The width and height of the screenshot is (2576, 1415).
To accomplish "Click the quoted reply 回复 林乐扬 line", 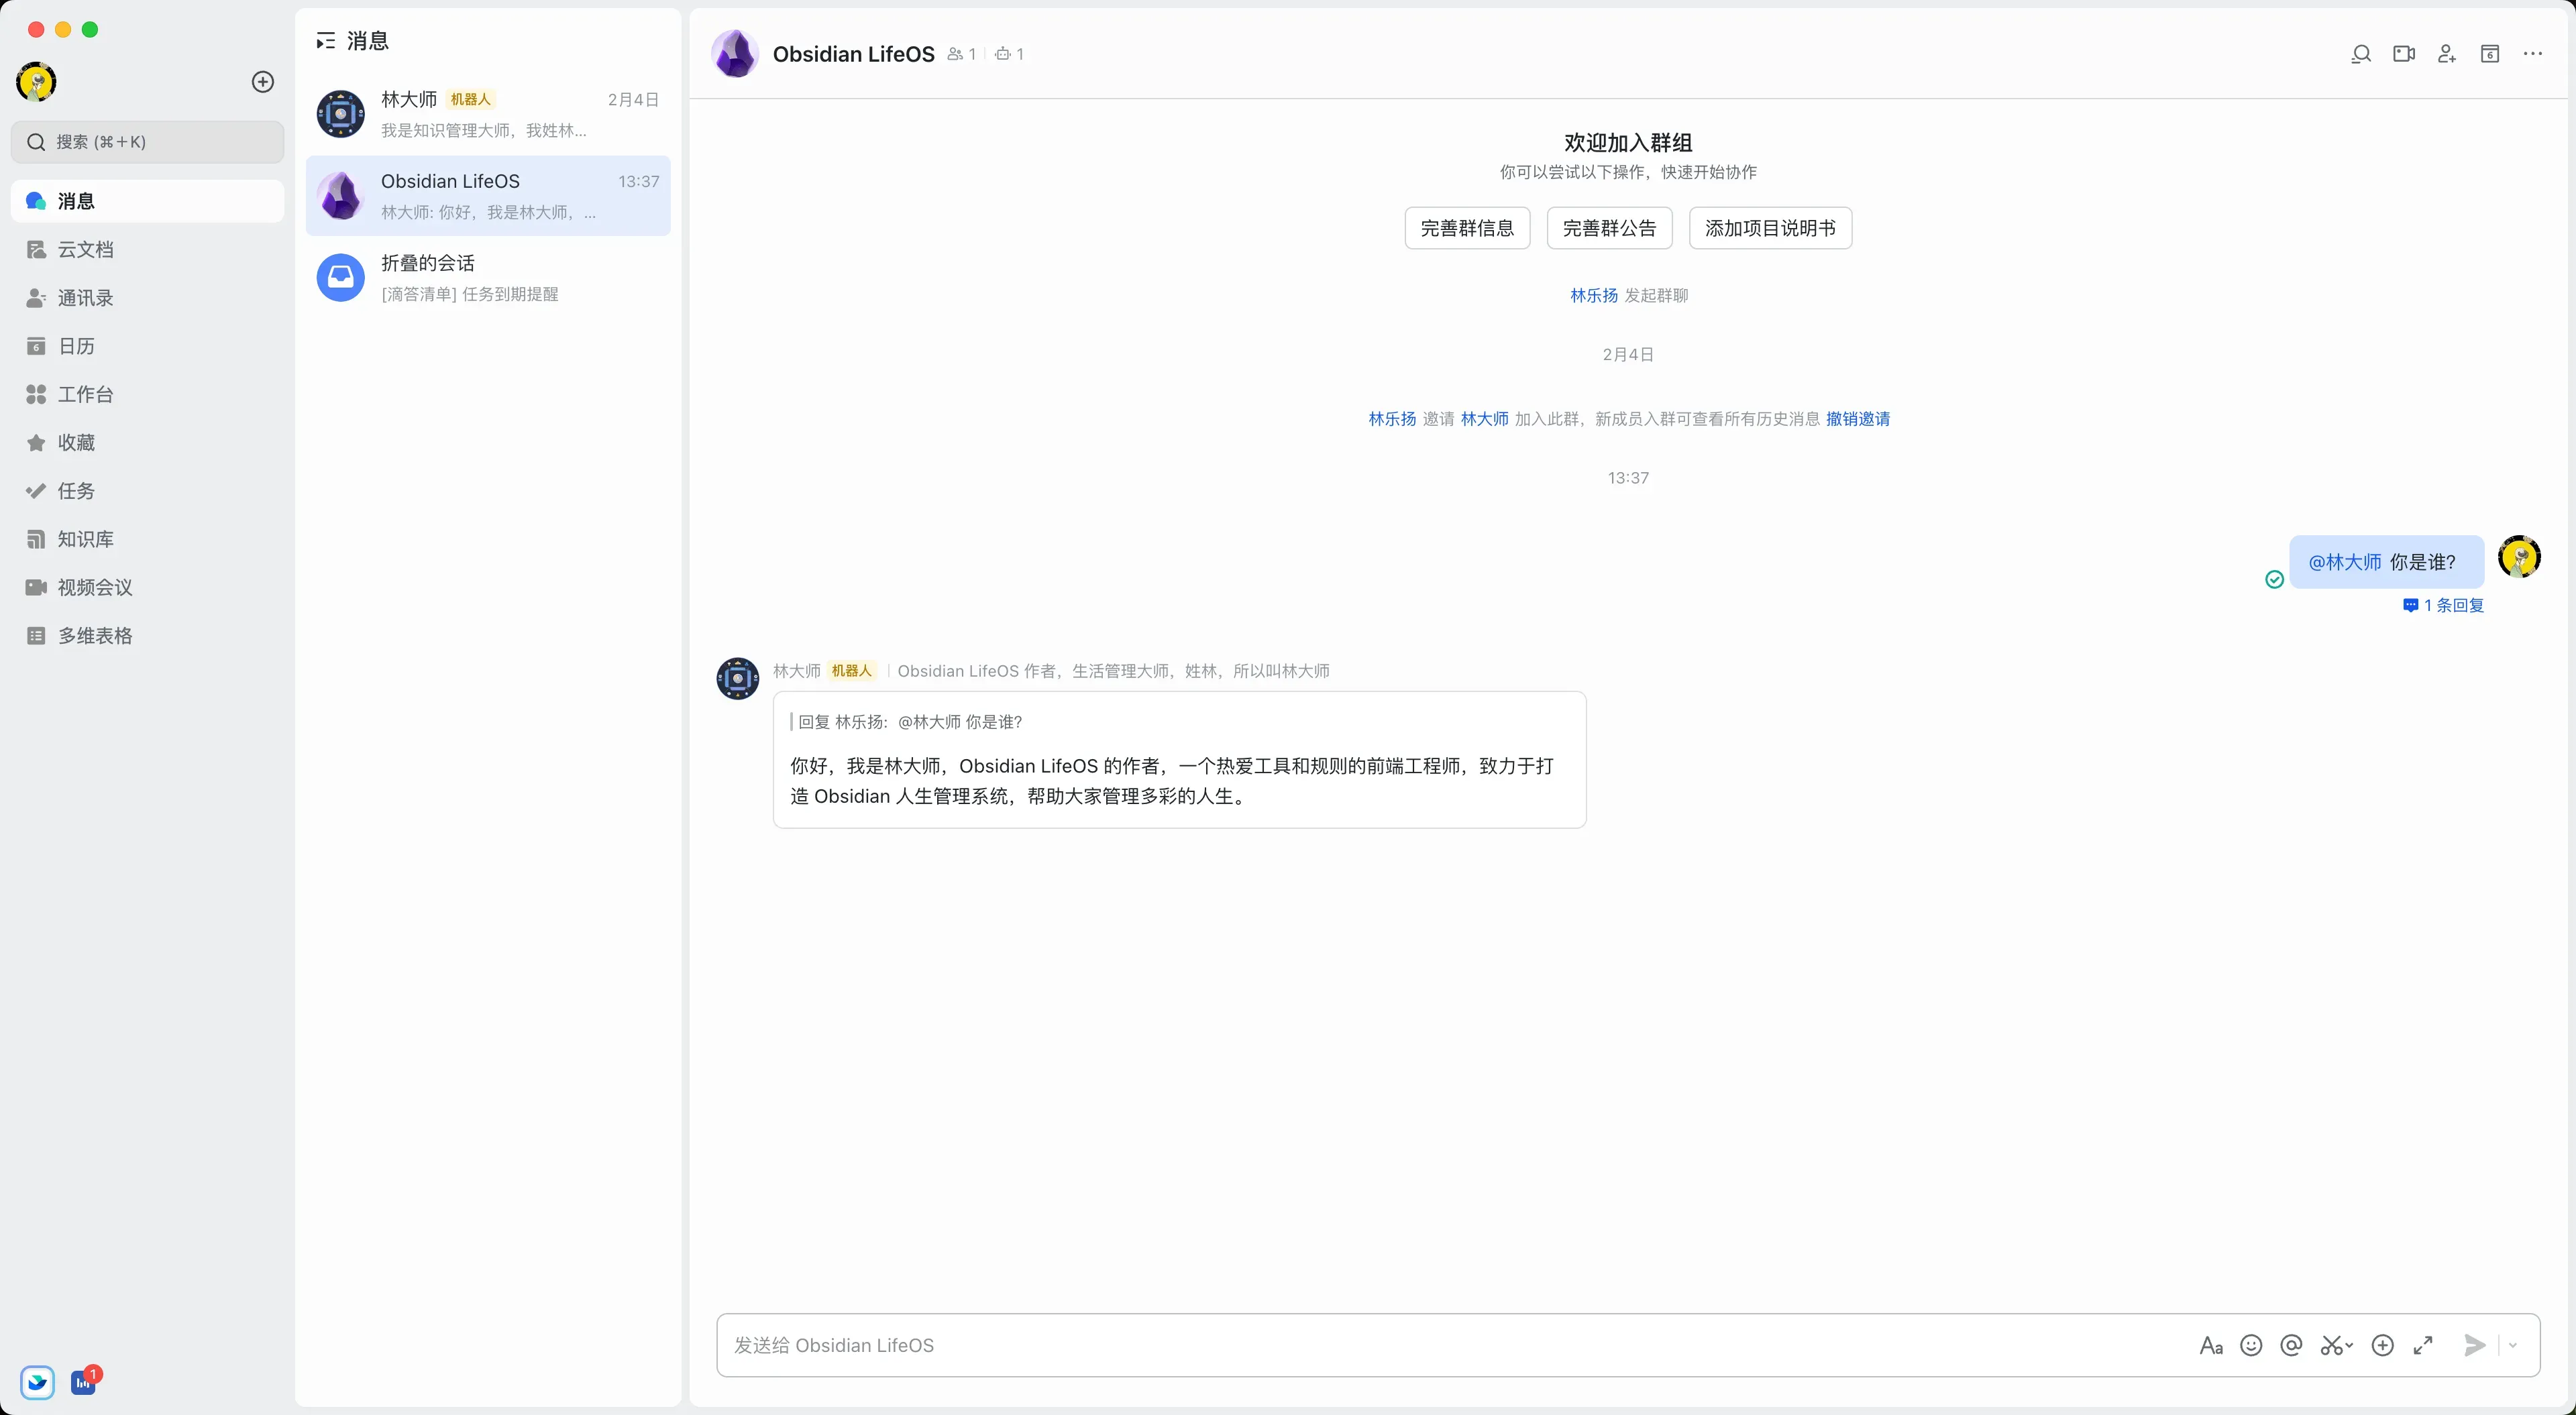I will (906, 722).
